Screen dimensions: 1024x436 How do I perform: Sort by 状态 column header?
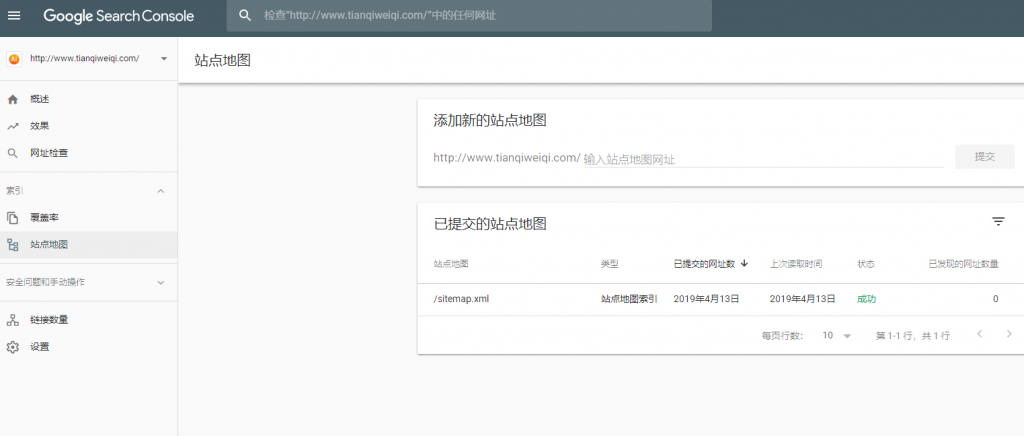coord(866,264)
